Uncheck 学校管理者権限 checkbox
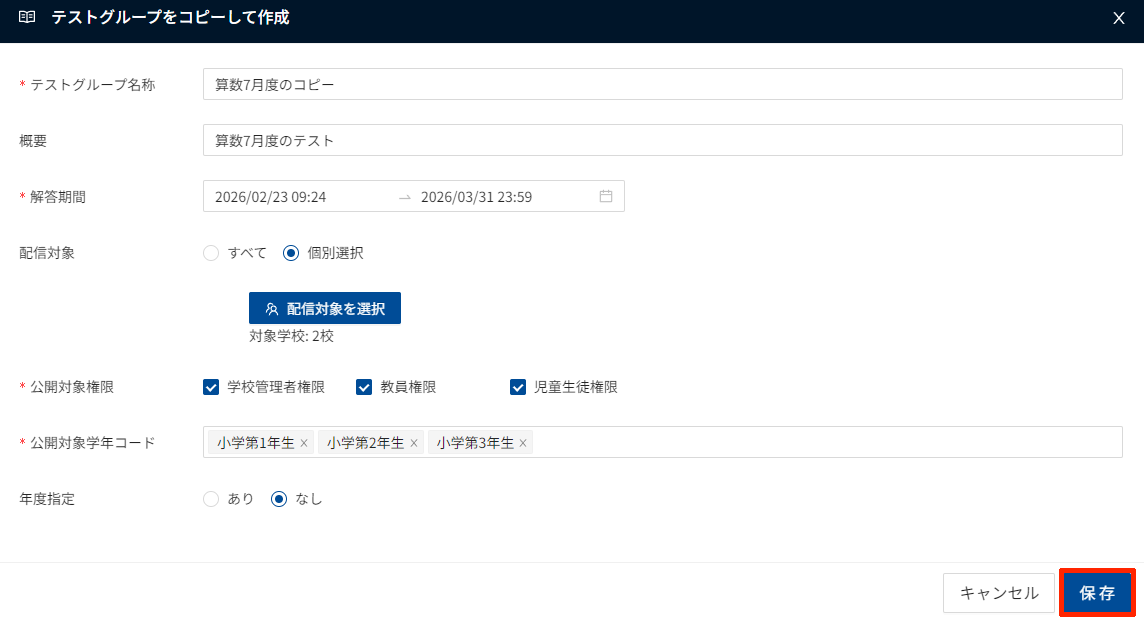This screenshot has width=1144, height=620. click(x=211, y=387)
